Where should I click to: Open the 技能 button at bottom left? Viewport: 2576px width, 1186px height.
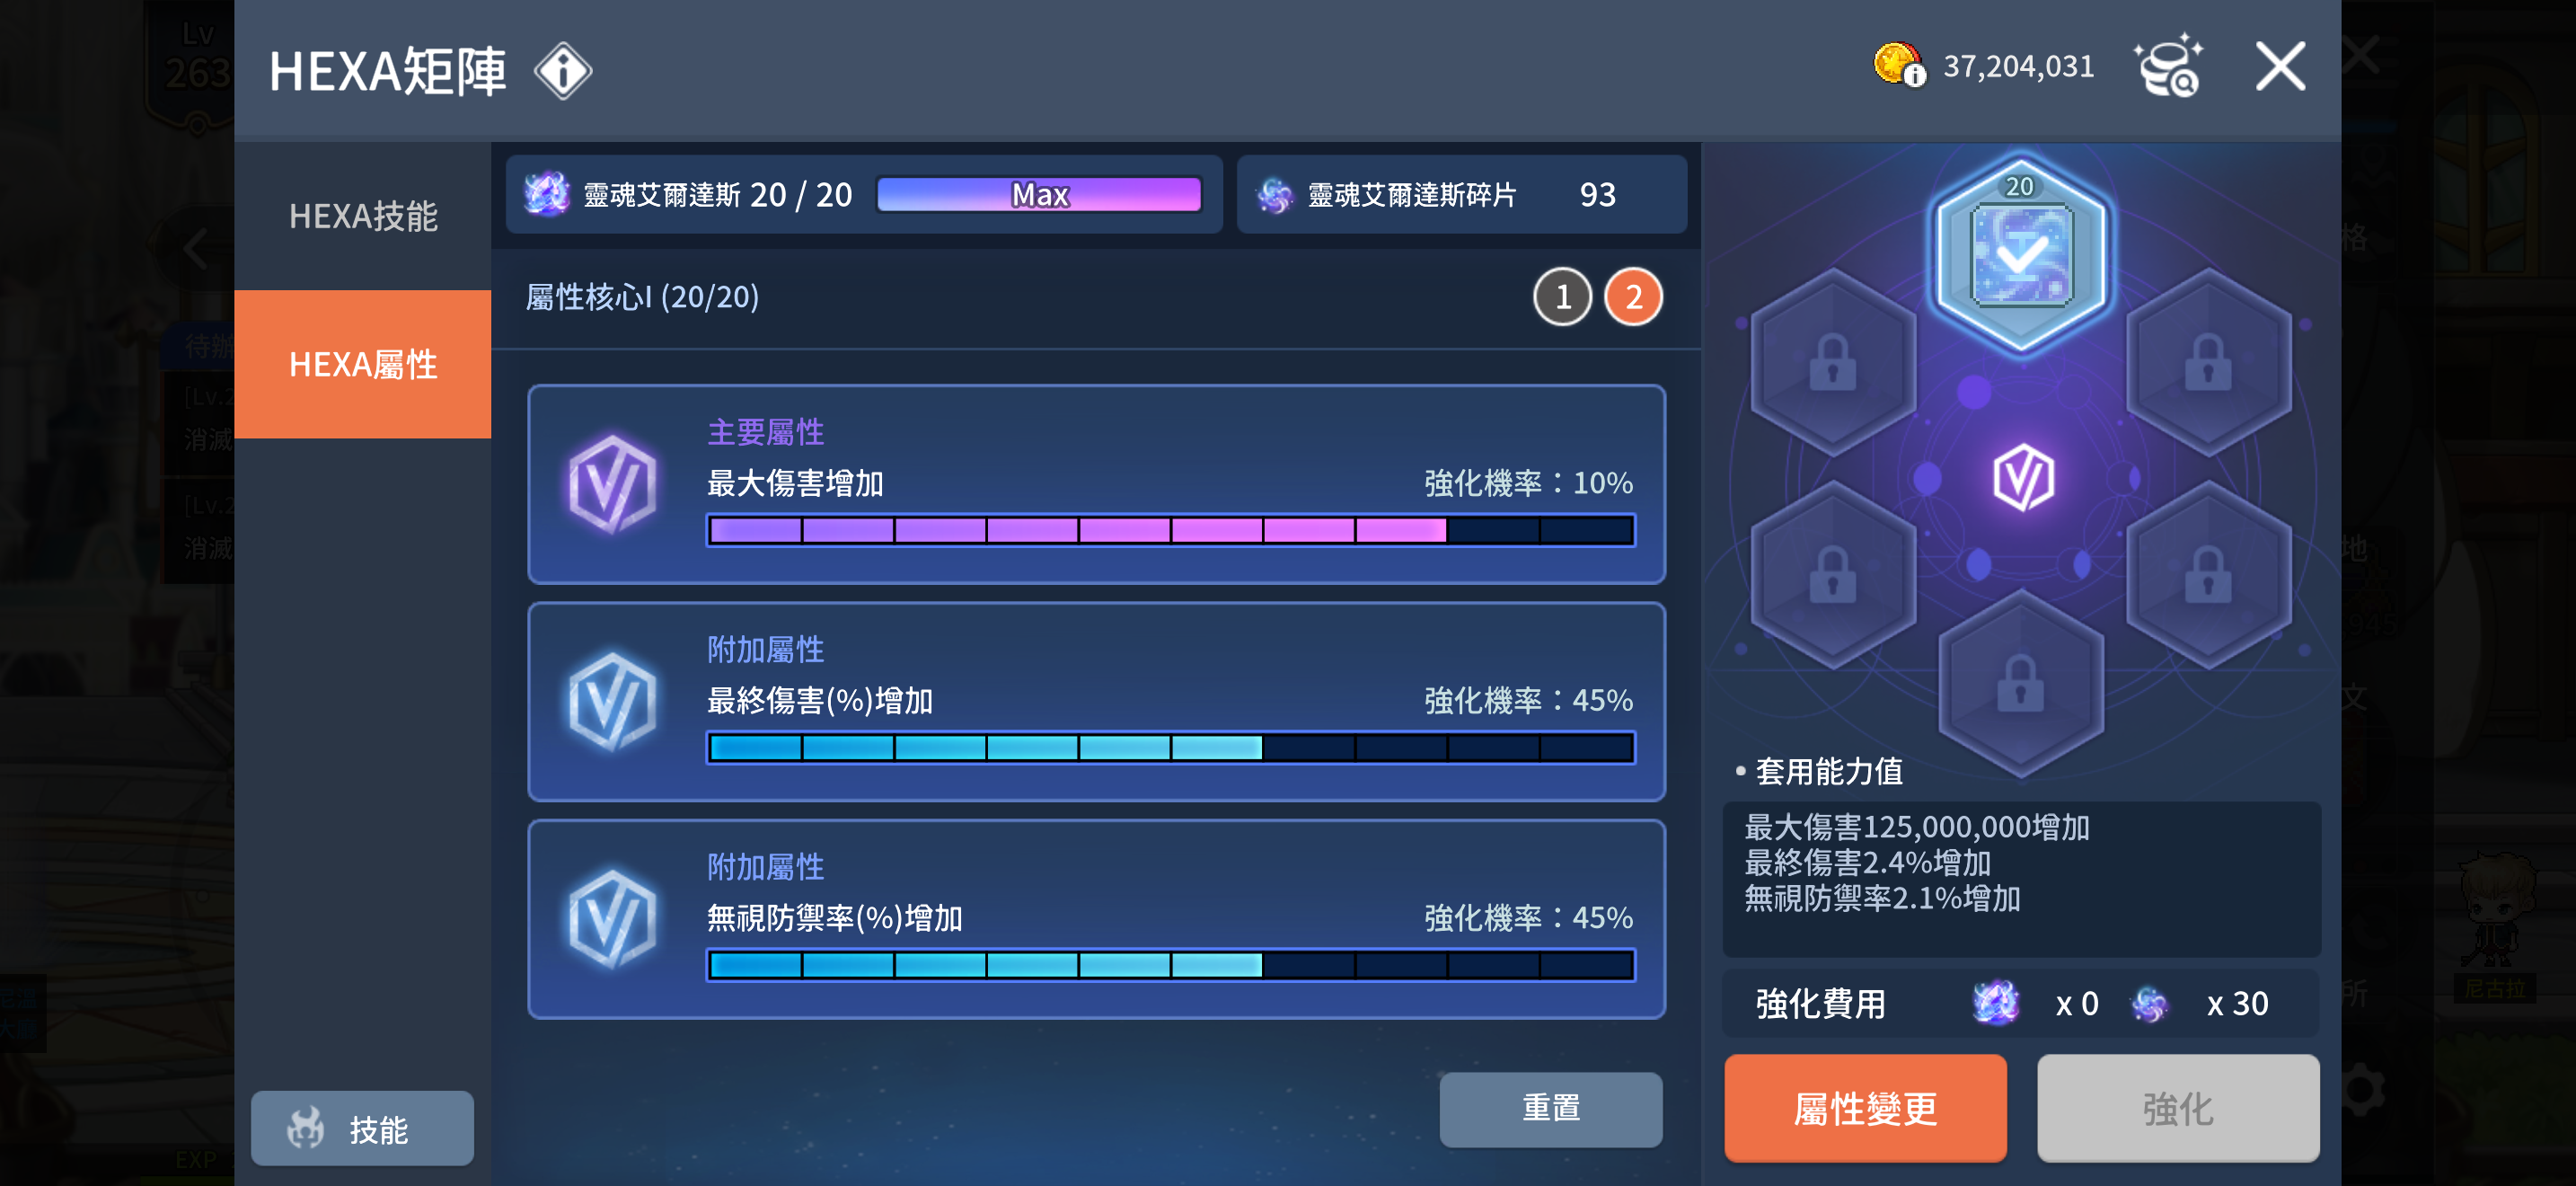[x=362, y=1129]
